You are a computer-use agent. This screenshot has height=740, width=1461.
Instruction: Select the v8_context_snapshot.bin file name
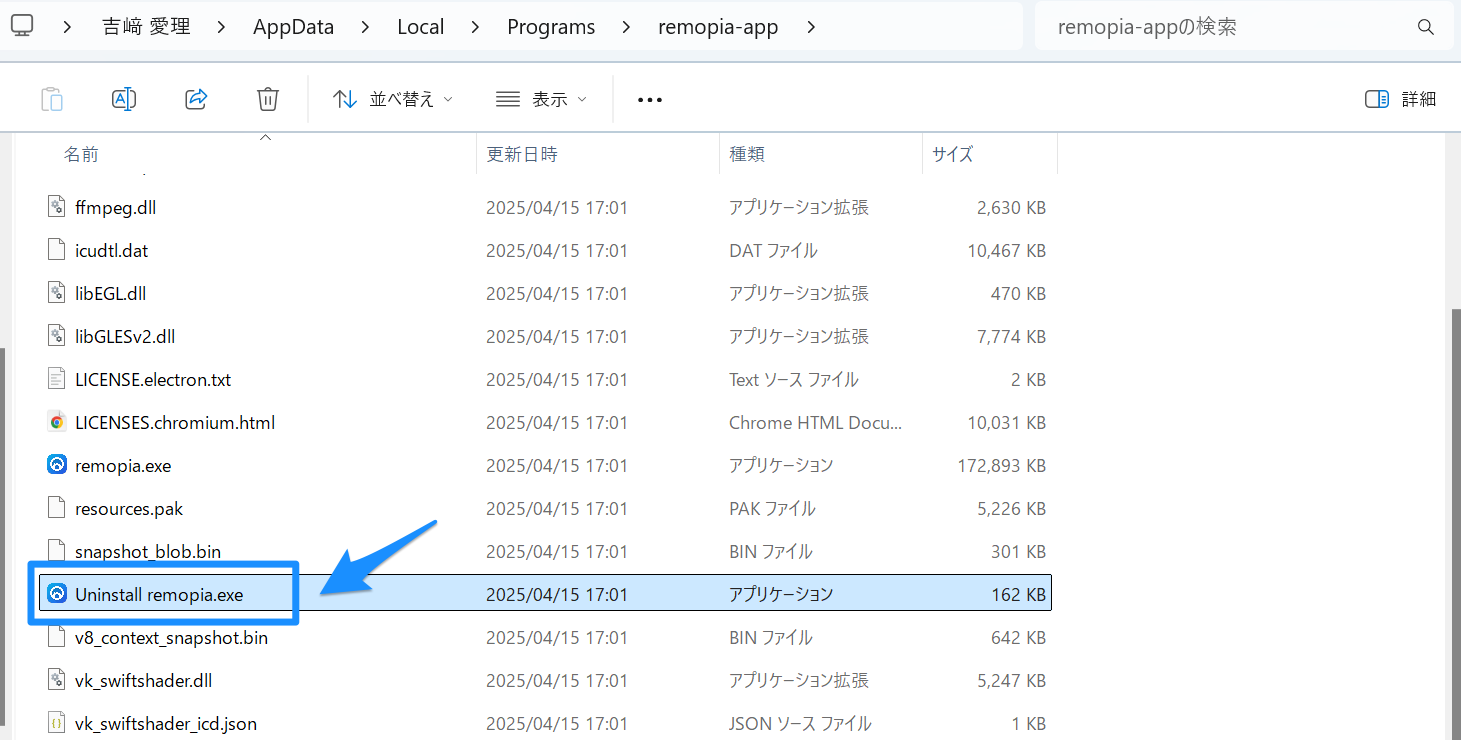pyautogui.click(x=171, y=638)
